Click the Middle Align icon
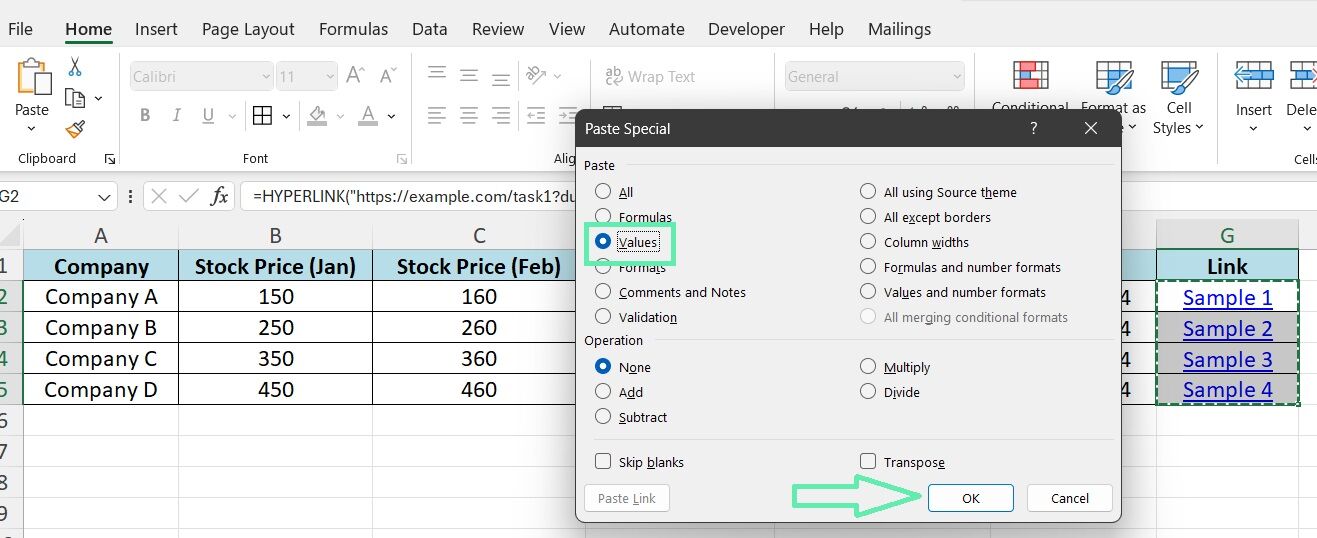 (468, 75)
